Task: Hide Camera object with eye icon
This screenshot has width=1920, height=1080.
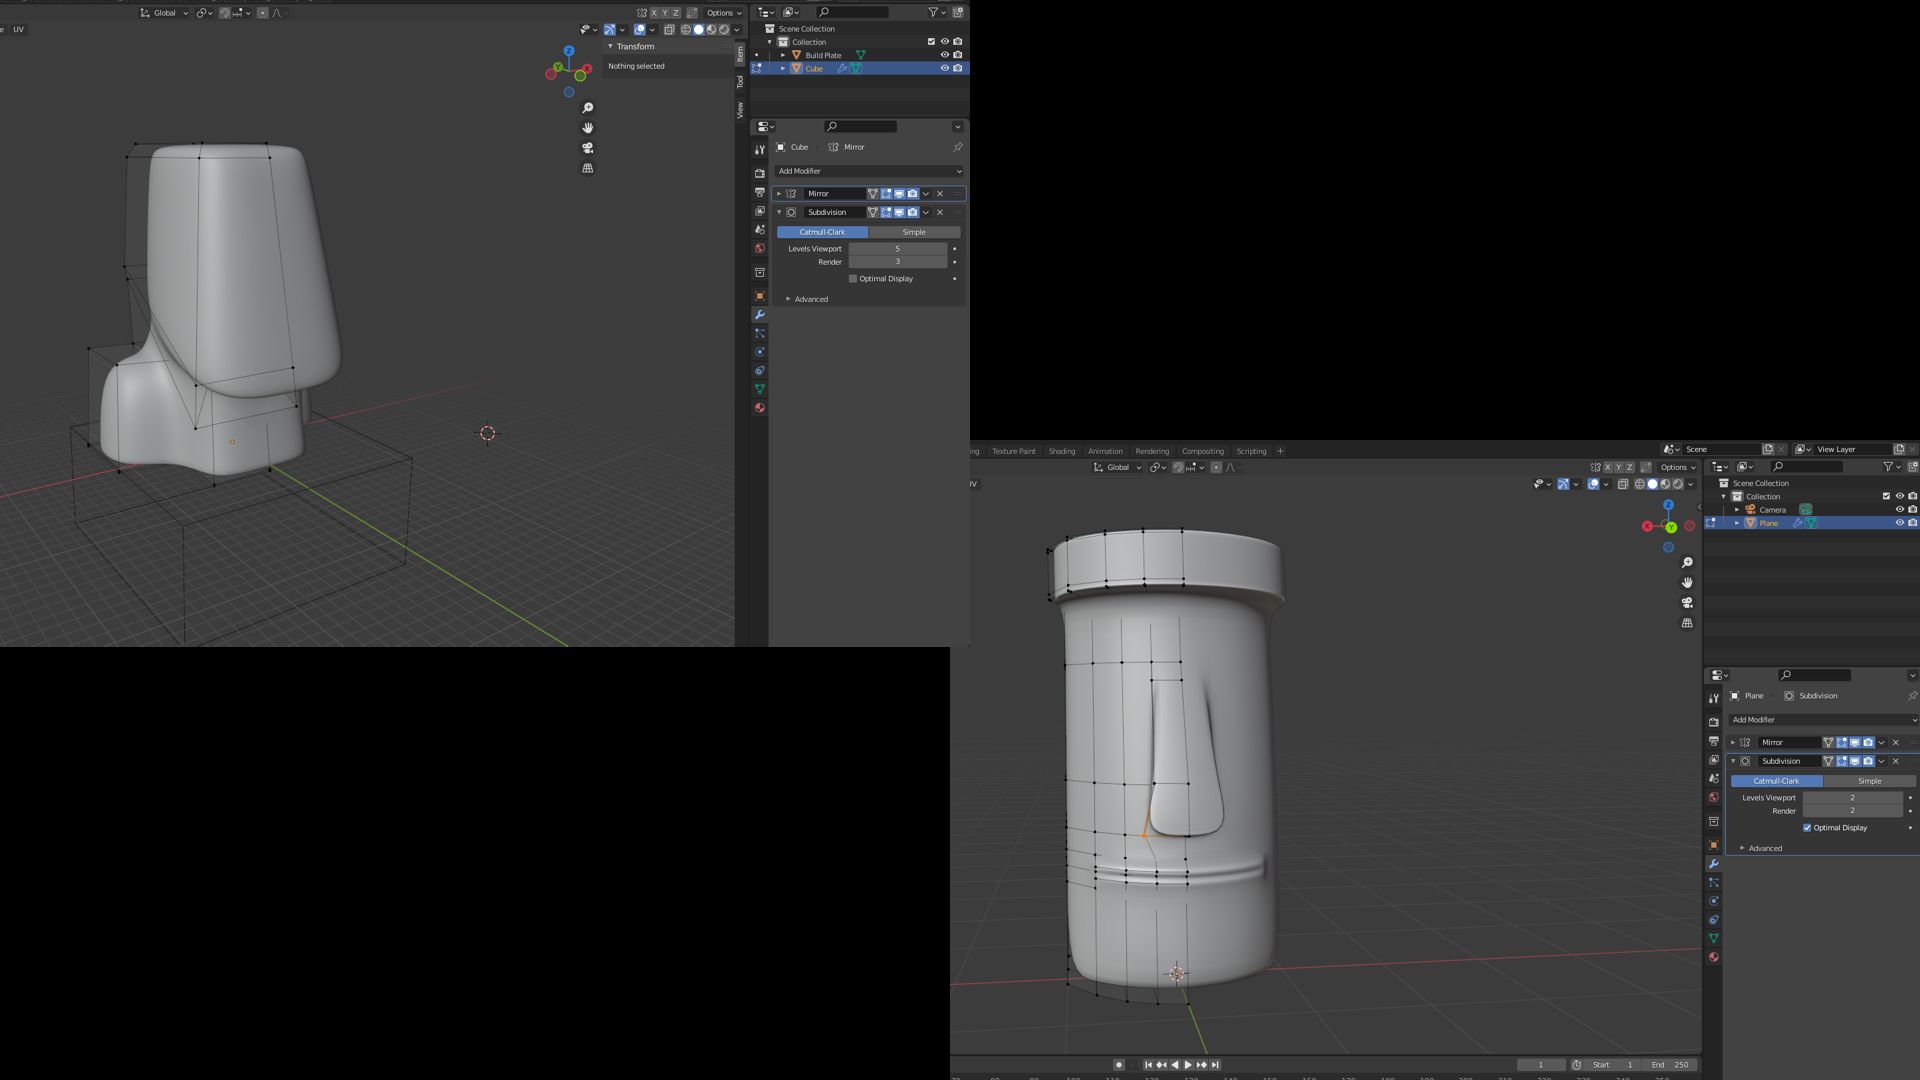Action: [1899, 510]
